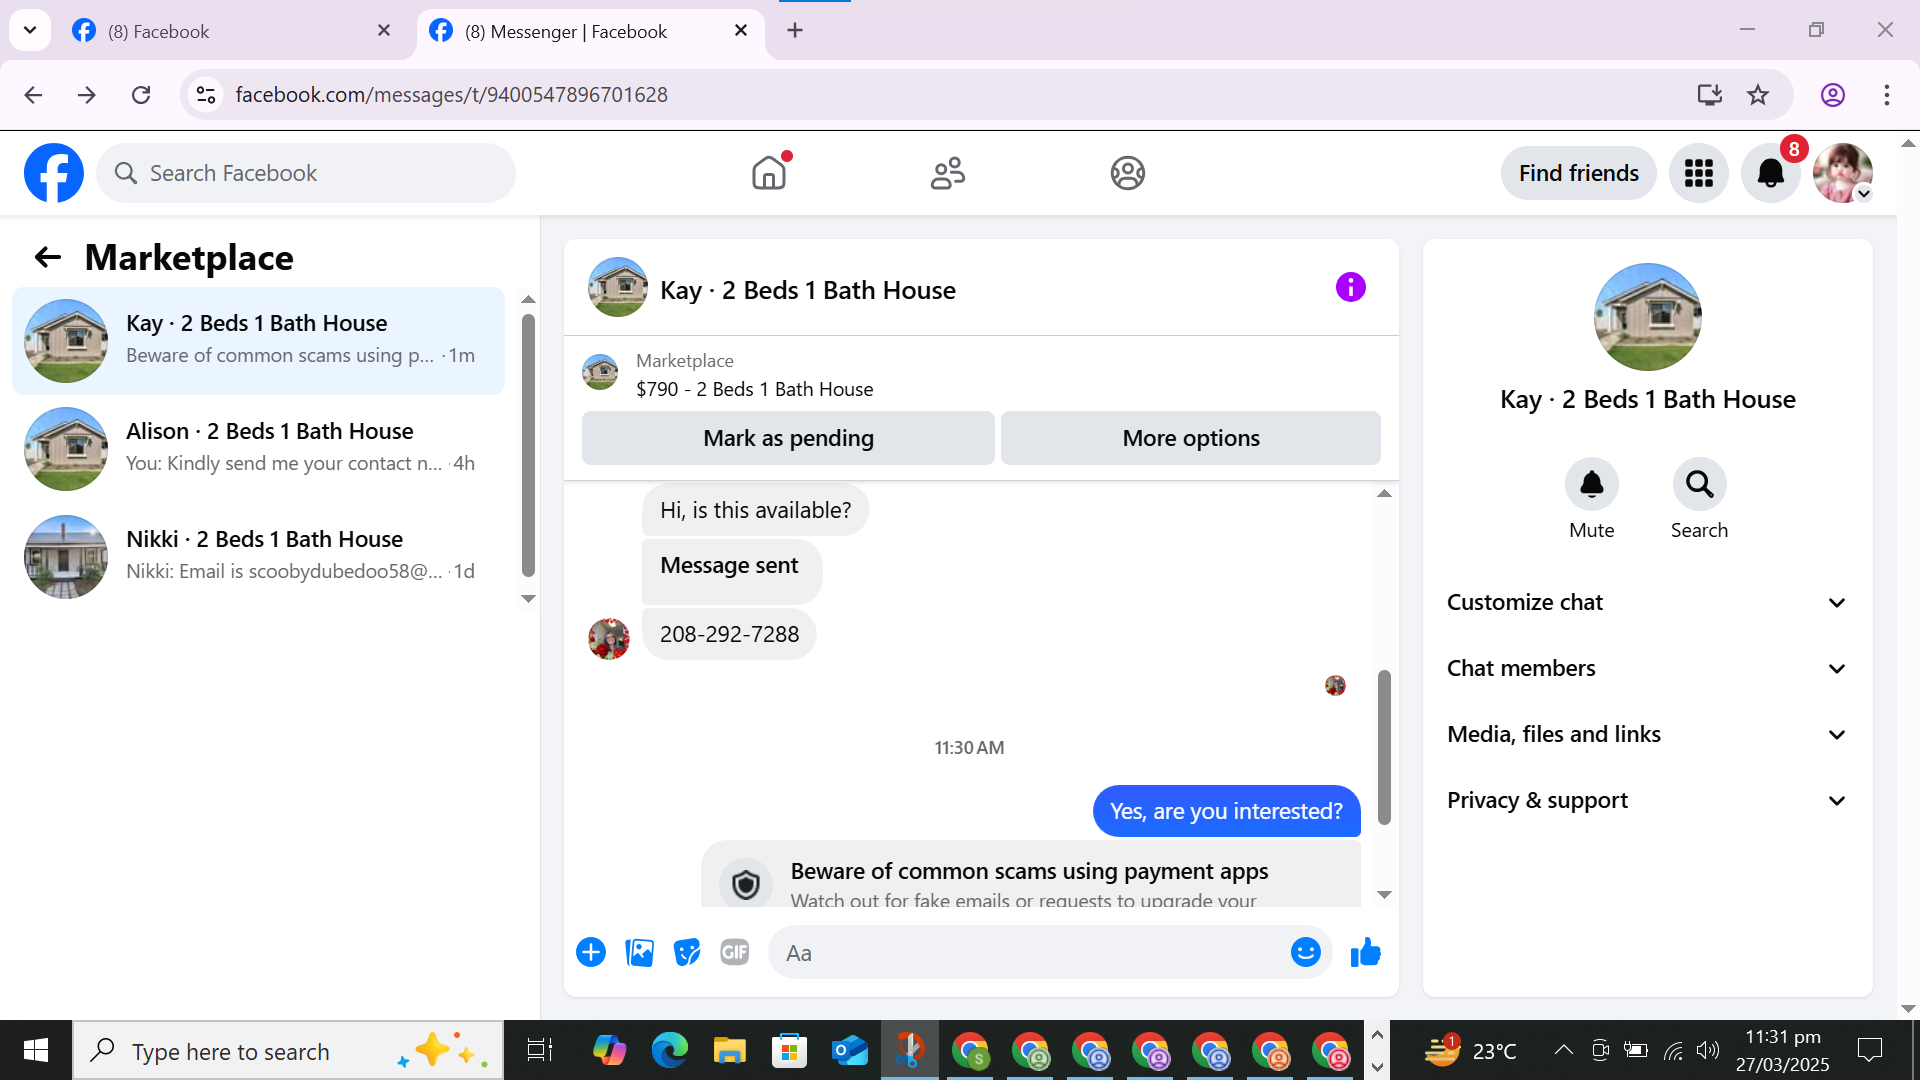Open the notifications bell icon

coord(1770,173)
